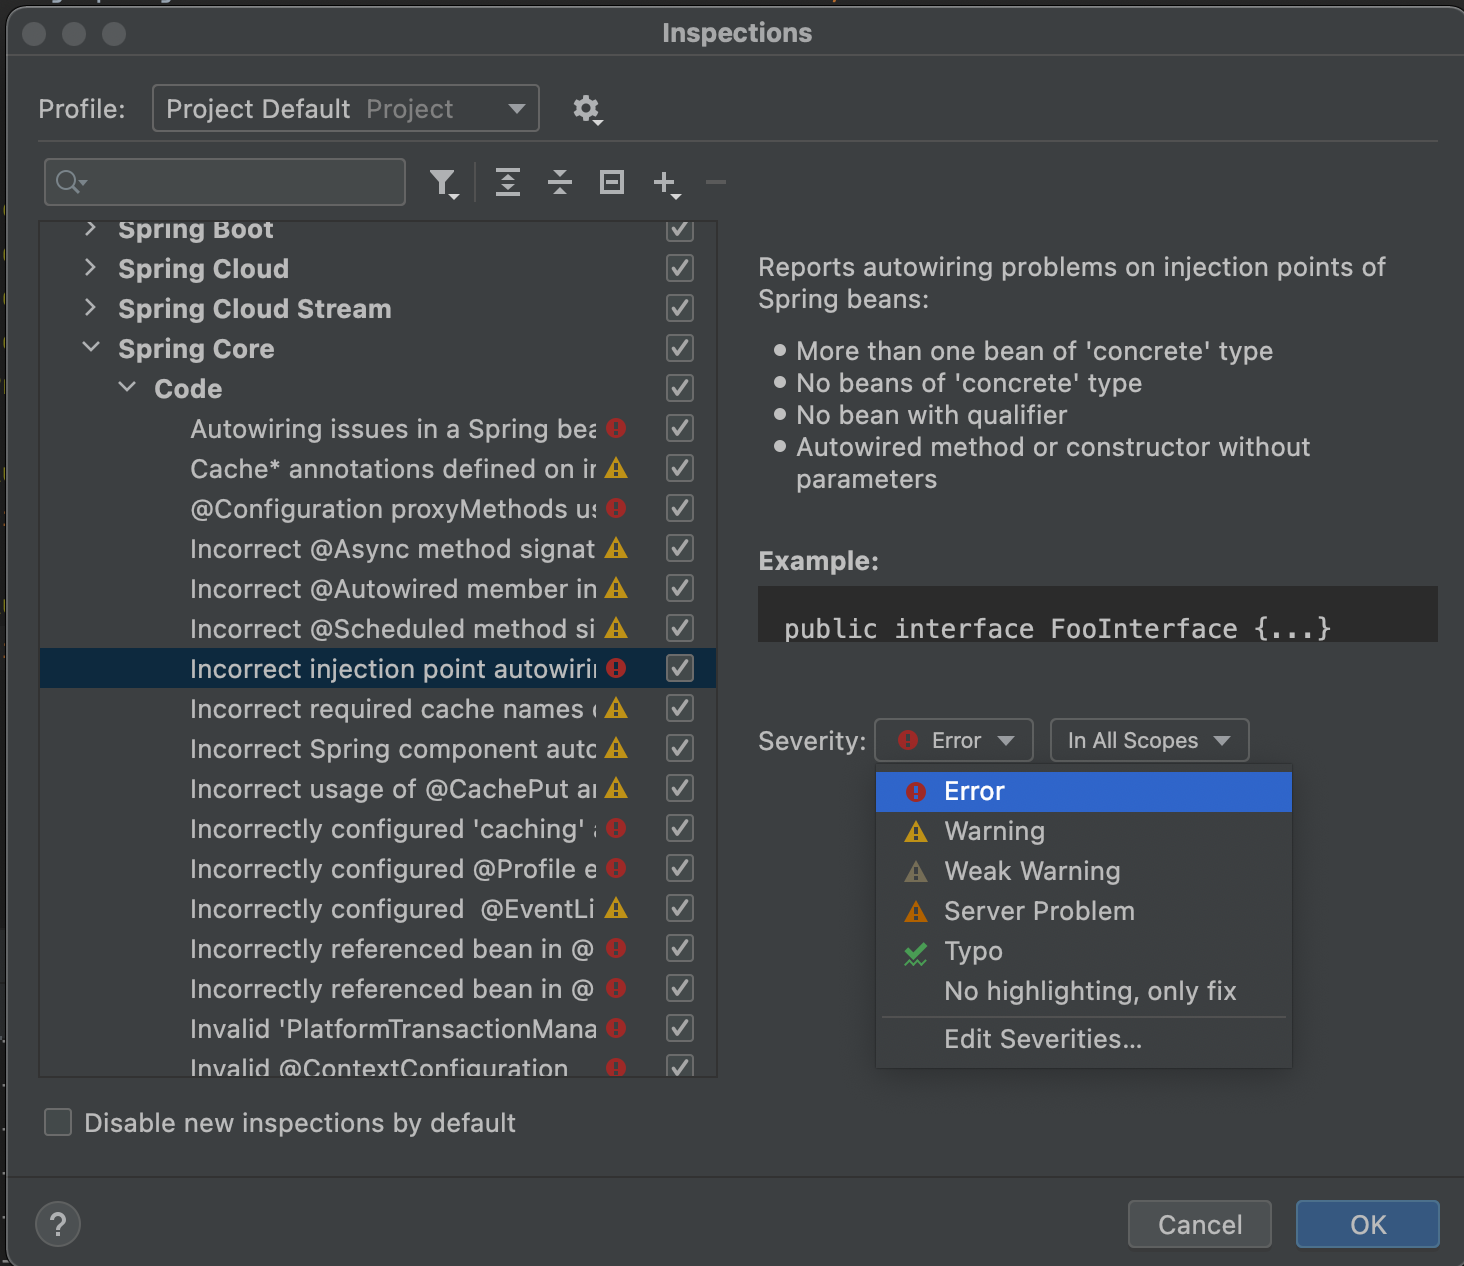Click warning icon on required cache names row
Viewport: 1464px width, 1266px height.
coord(616,708)
